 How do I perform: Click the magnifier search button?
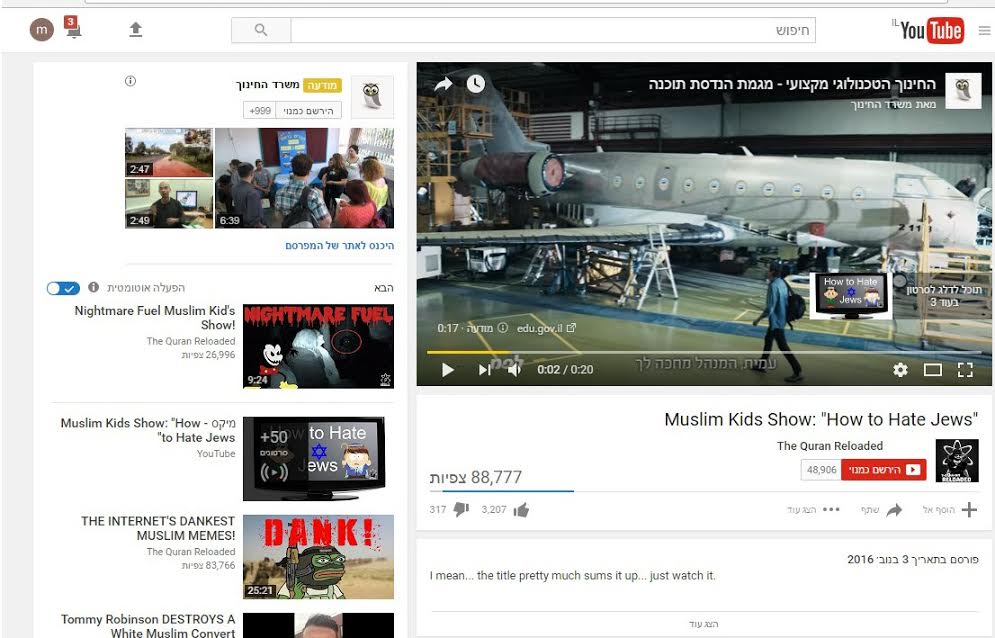(x=261, y=30)
